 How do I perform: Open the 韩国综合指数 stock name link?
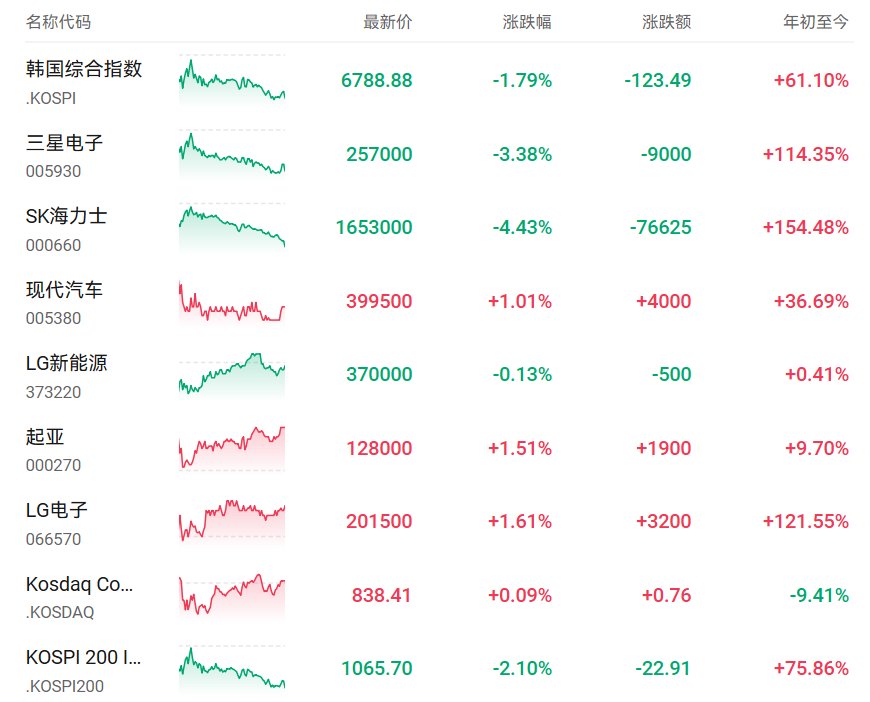click(84, 69)
